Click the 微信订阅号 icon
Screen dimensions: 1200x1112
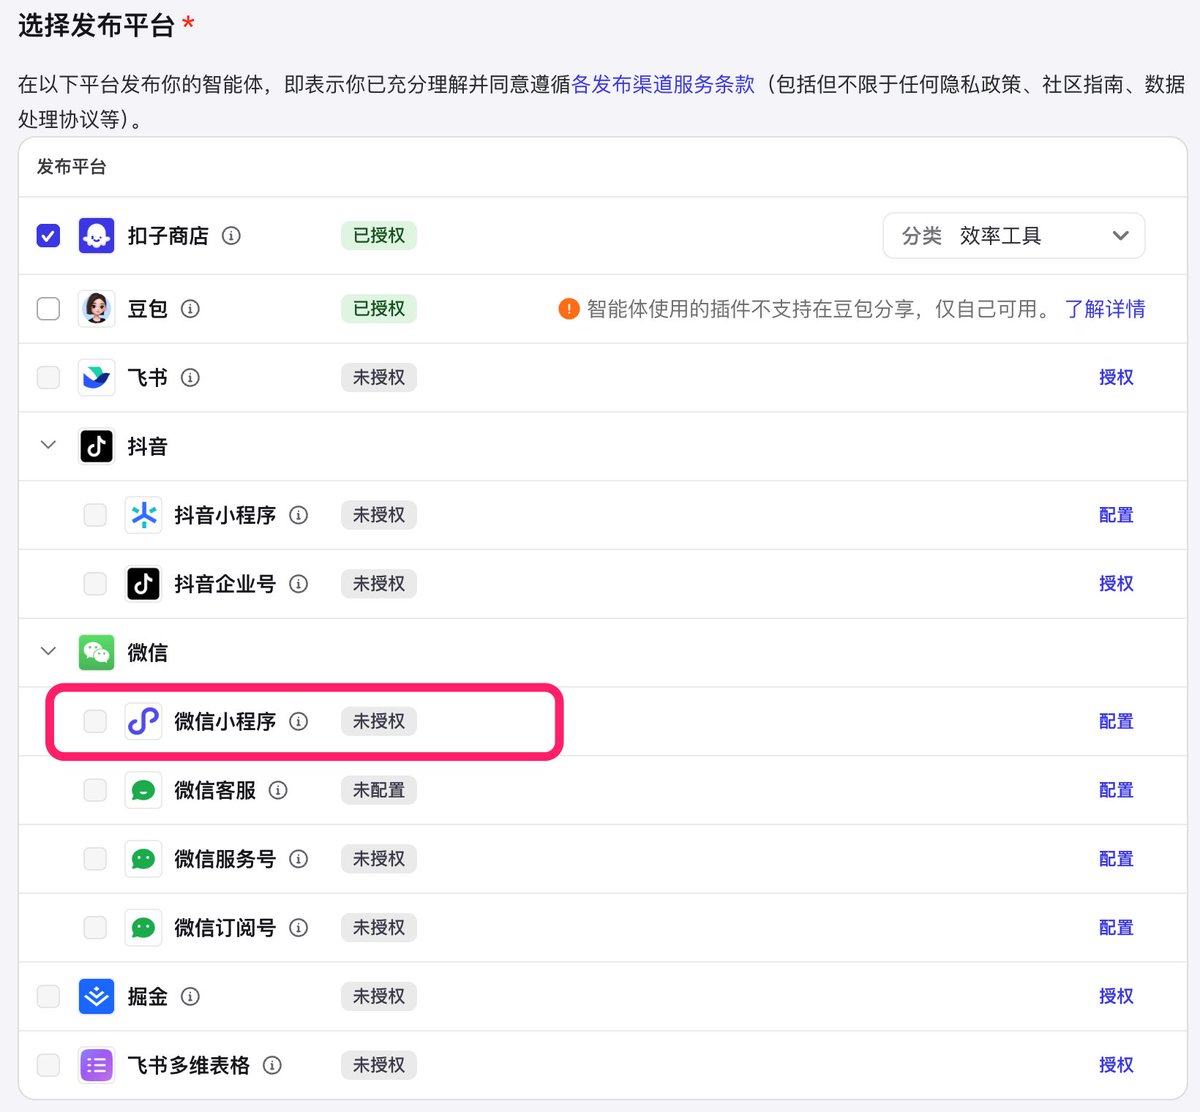coord(143,928)
